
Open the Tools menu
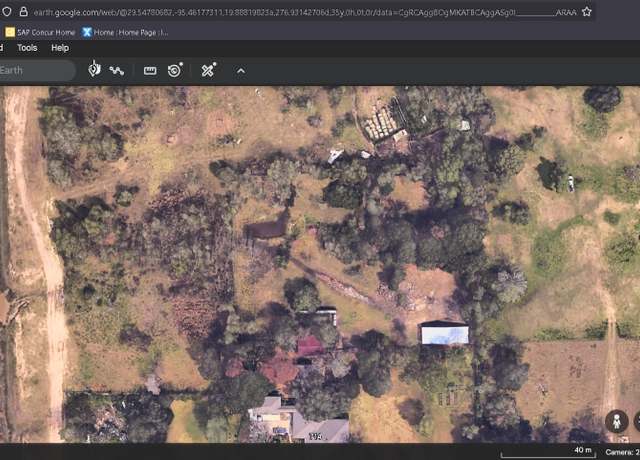click(x=27, y=48)
